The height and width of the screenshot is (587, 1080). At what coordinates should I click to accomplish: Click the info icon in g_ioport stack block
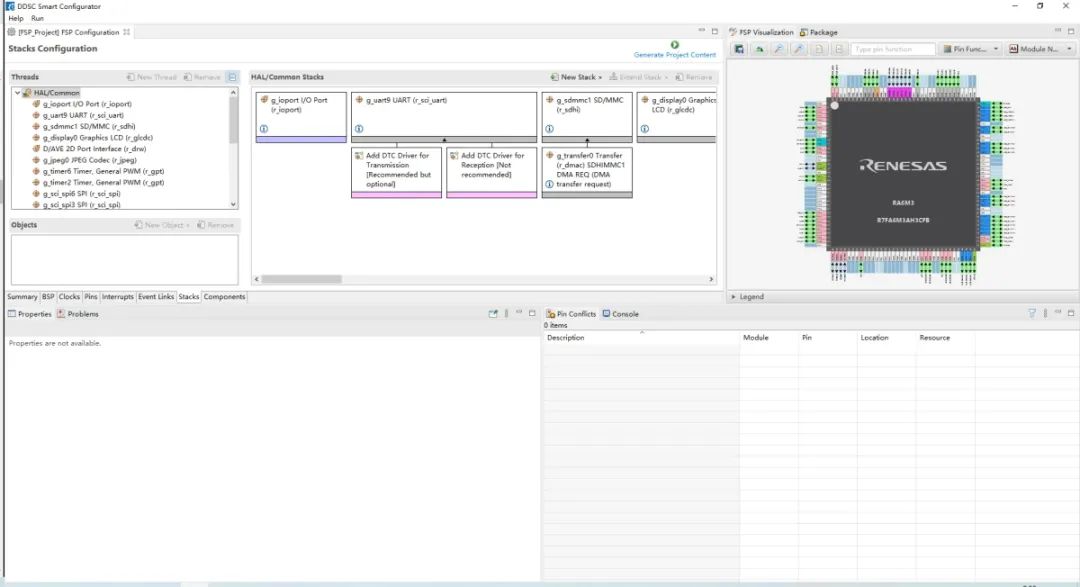pyautogui.click(x=264, y=129)
